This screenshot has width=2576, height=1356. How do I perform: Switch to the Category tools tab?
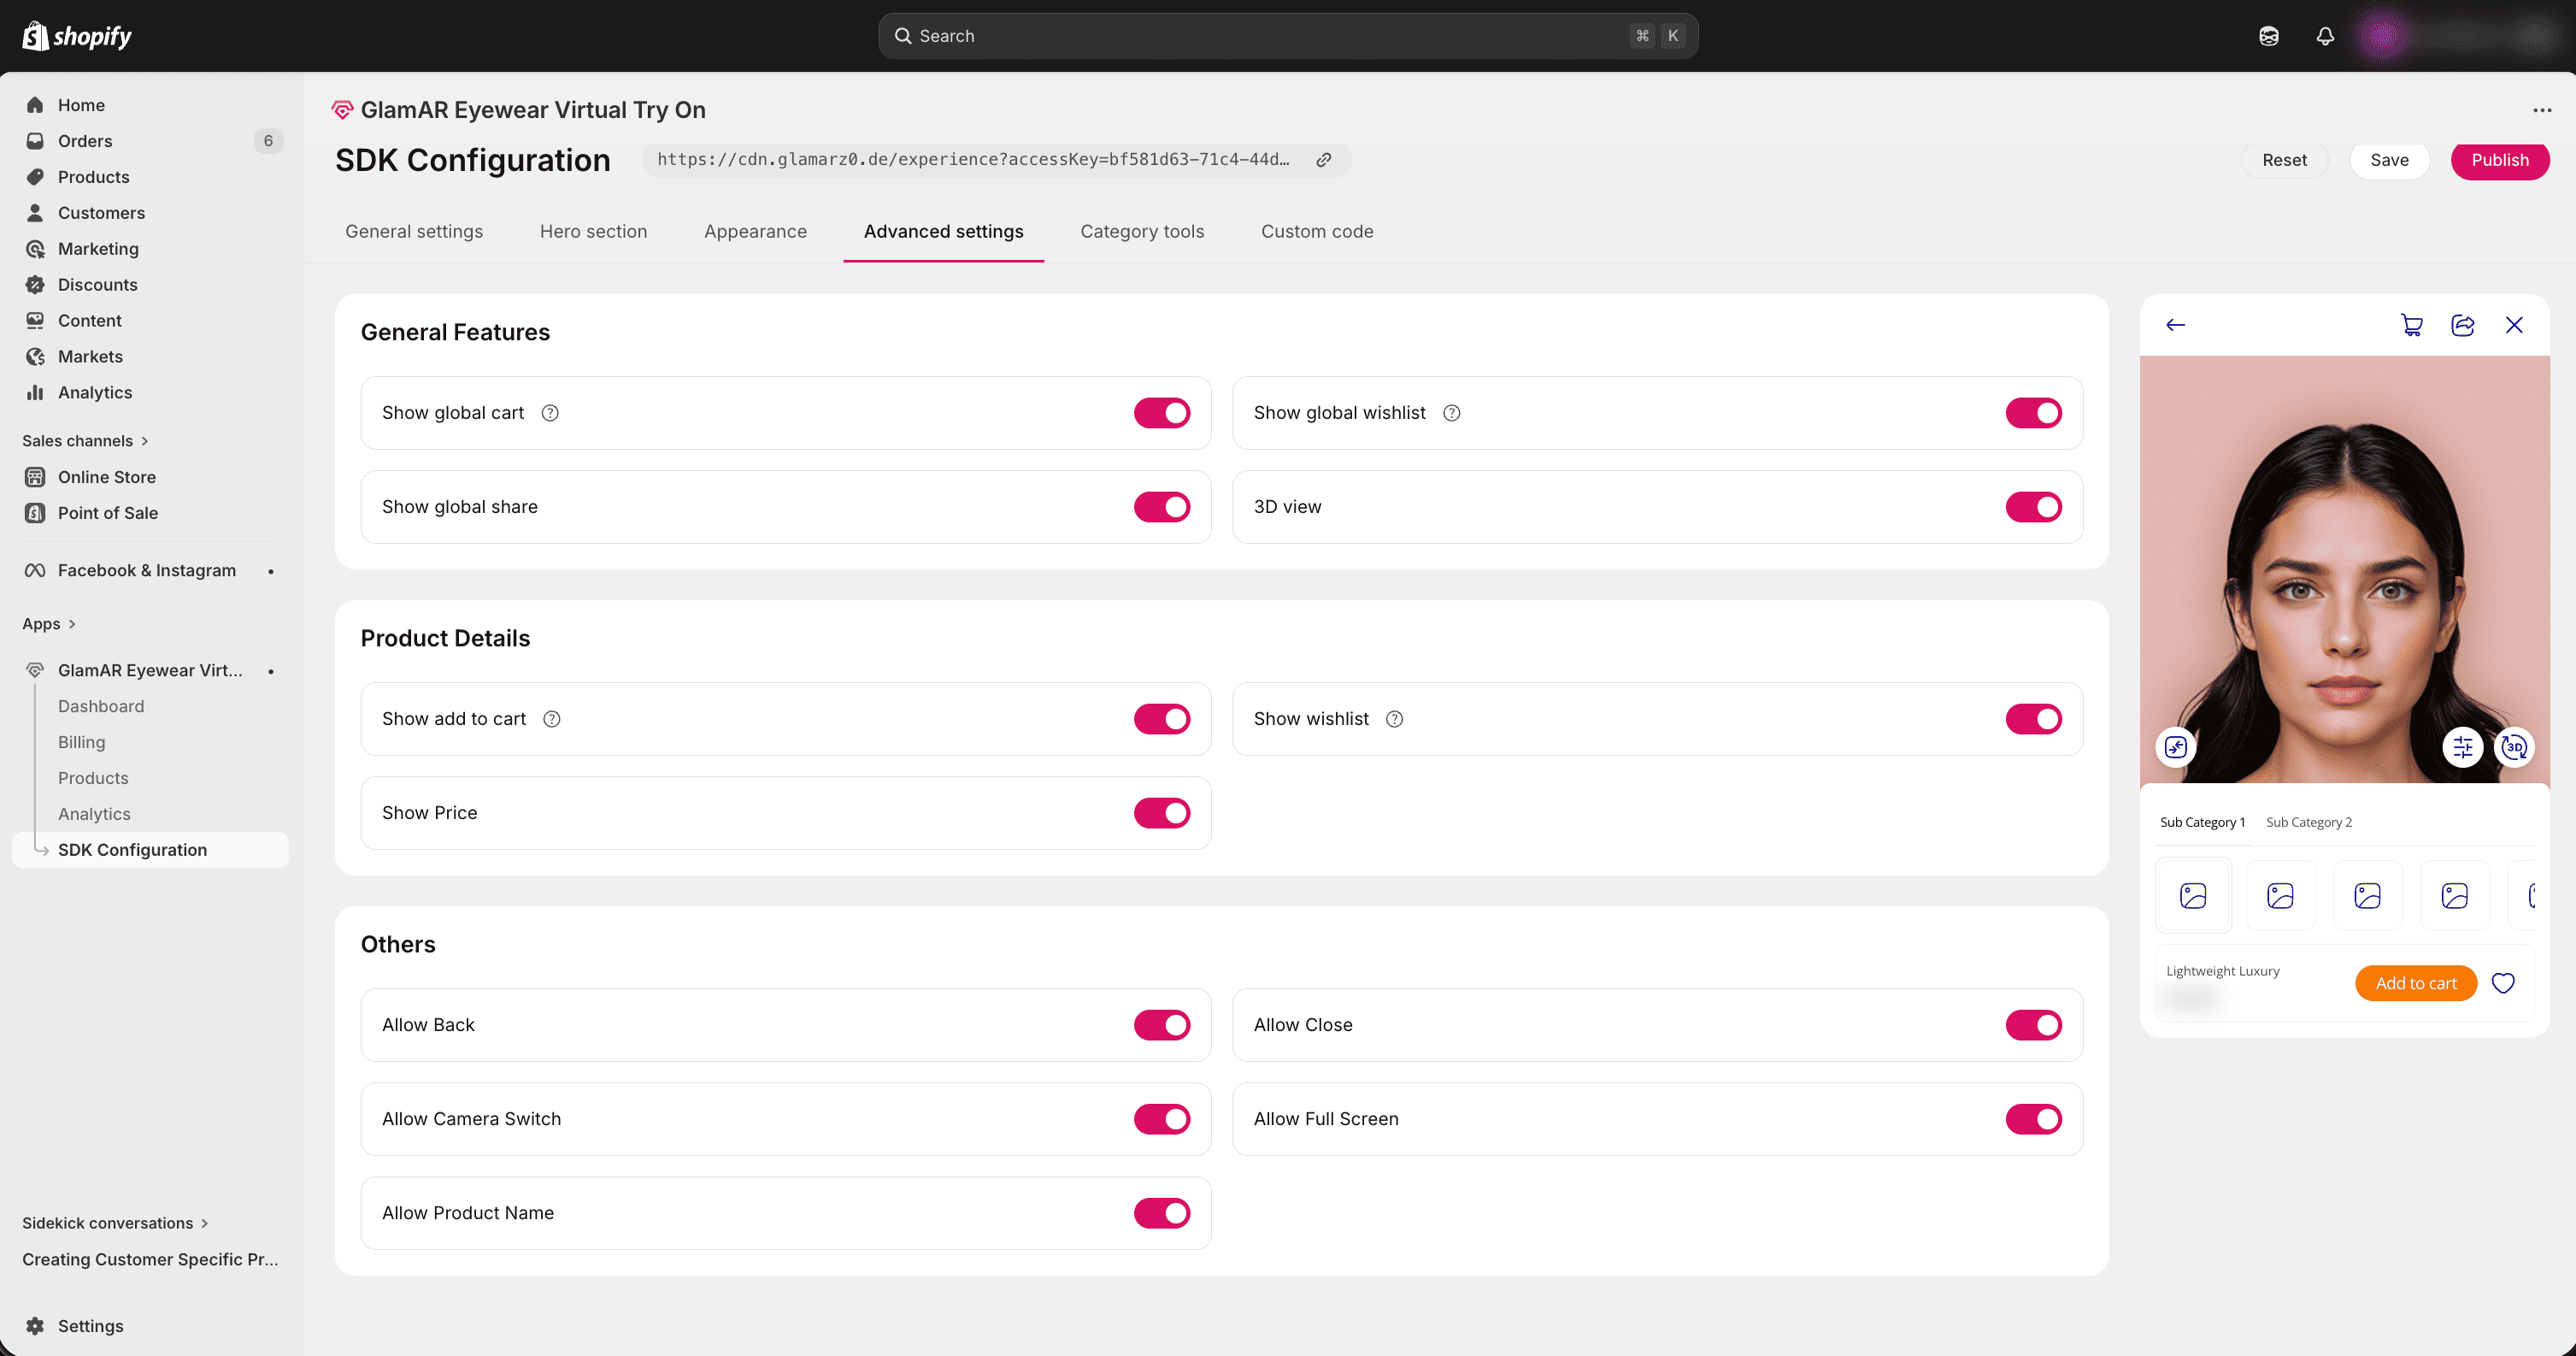point(1142,231)
